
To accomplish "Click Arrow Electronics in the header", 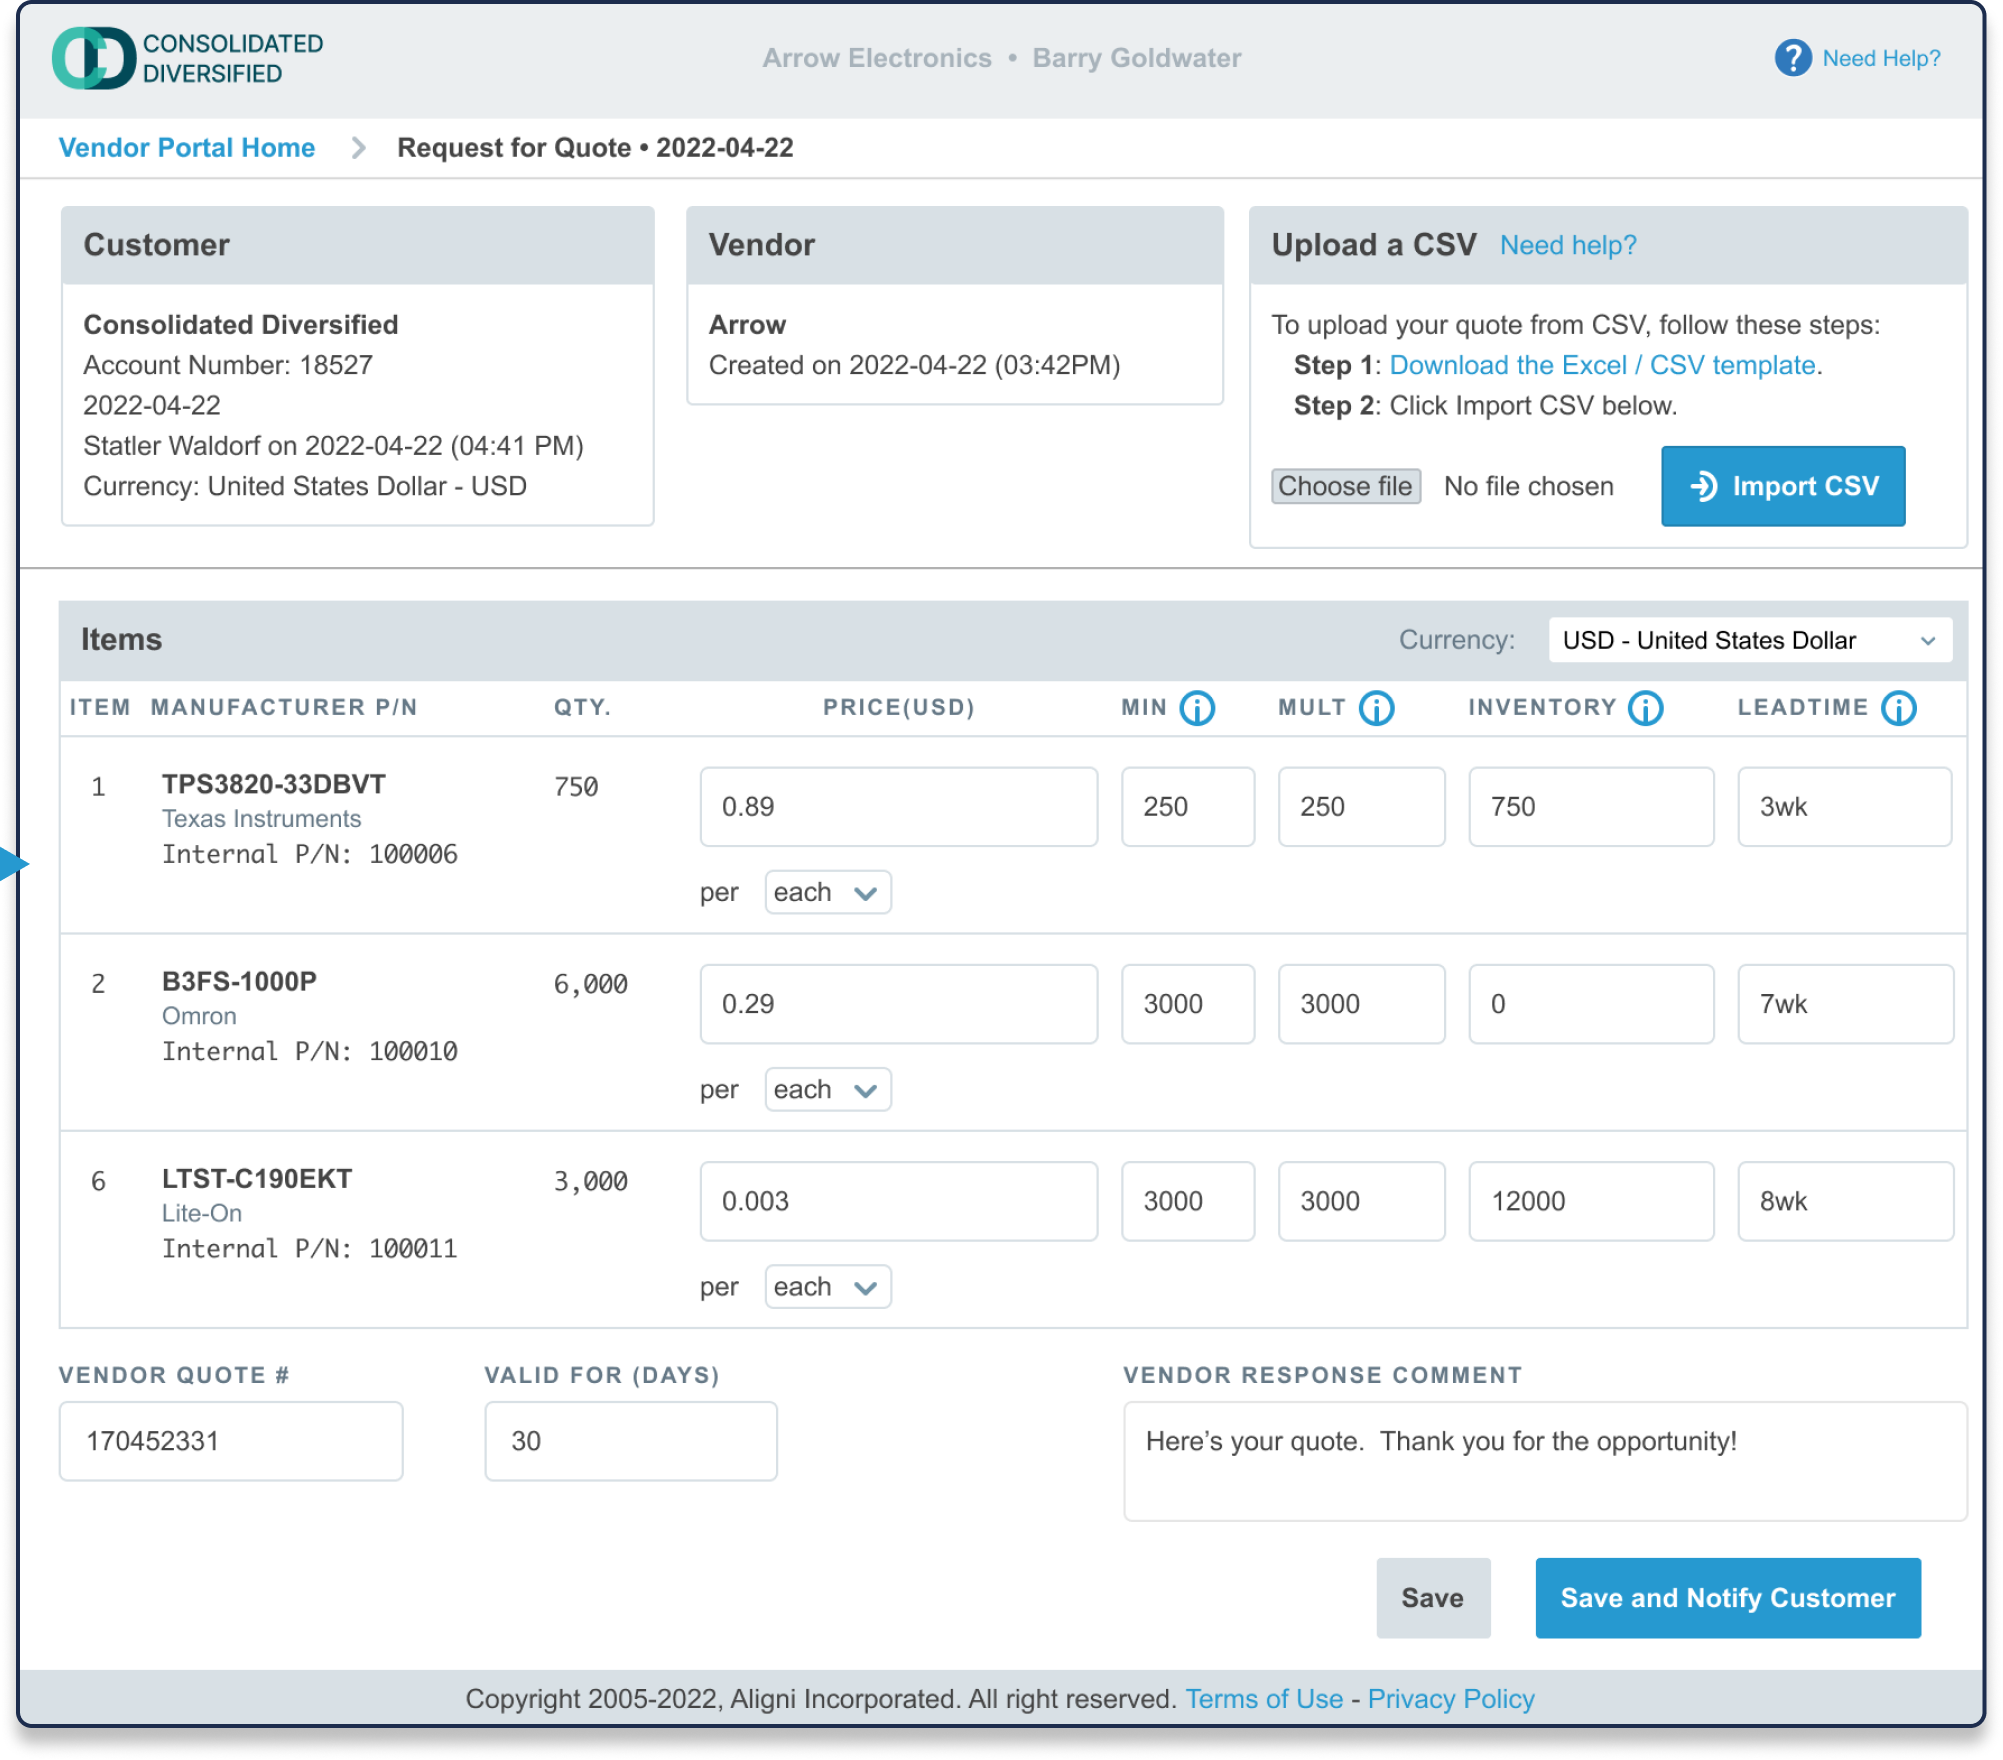I will (x=877, y=58).
